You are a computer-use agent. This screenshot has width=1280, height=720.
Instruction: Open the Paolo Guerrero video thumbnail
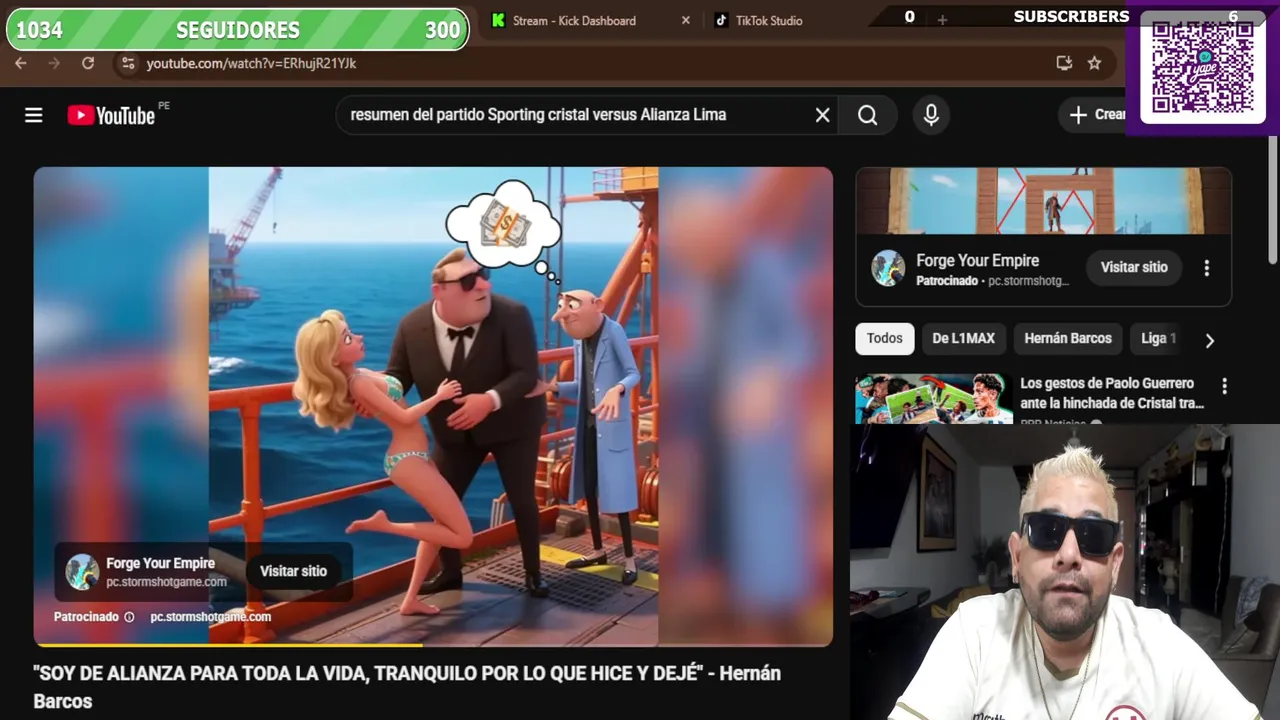[933, 399]
